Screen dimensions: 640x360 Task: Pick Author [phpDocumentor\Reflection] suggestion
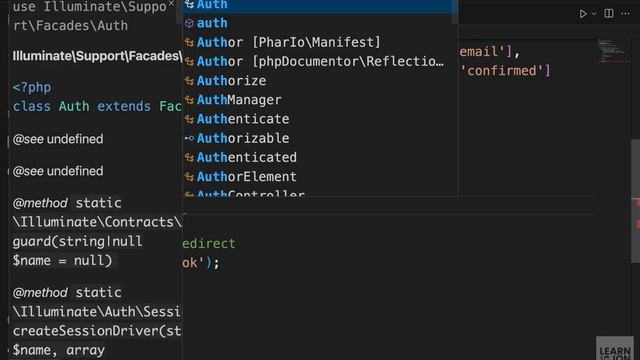pyautogui.click(x=320, y=61)
